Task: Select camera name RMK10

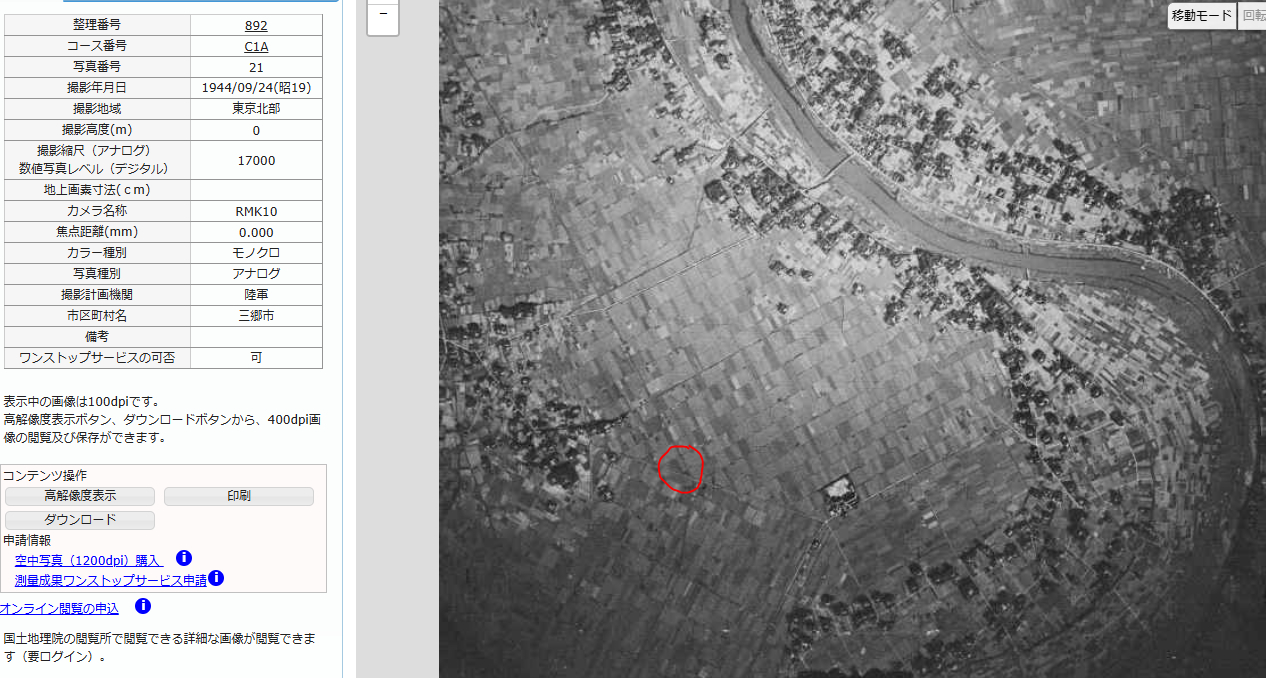Action: pos(256,212)
